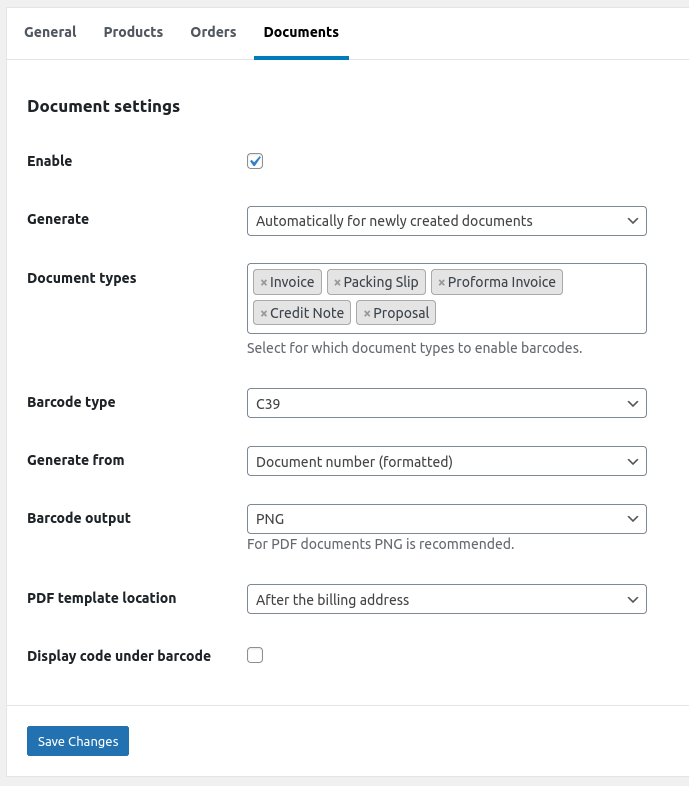Remove the Proforma Invoice tag
The height and width of the screenshot is (786, 689).
click(441, 283)
